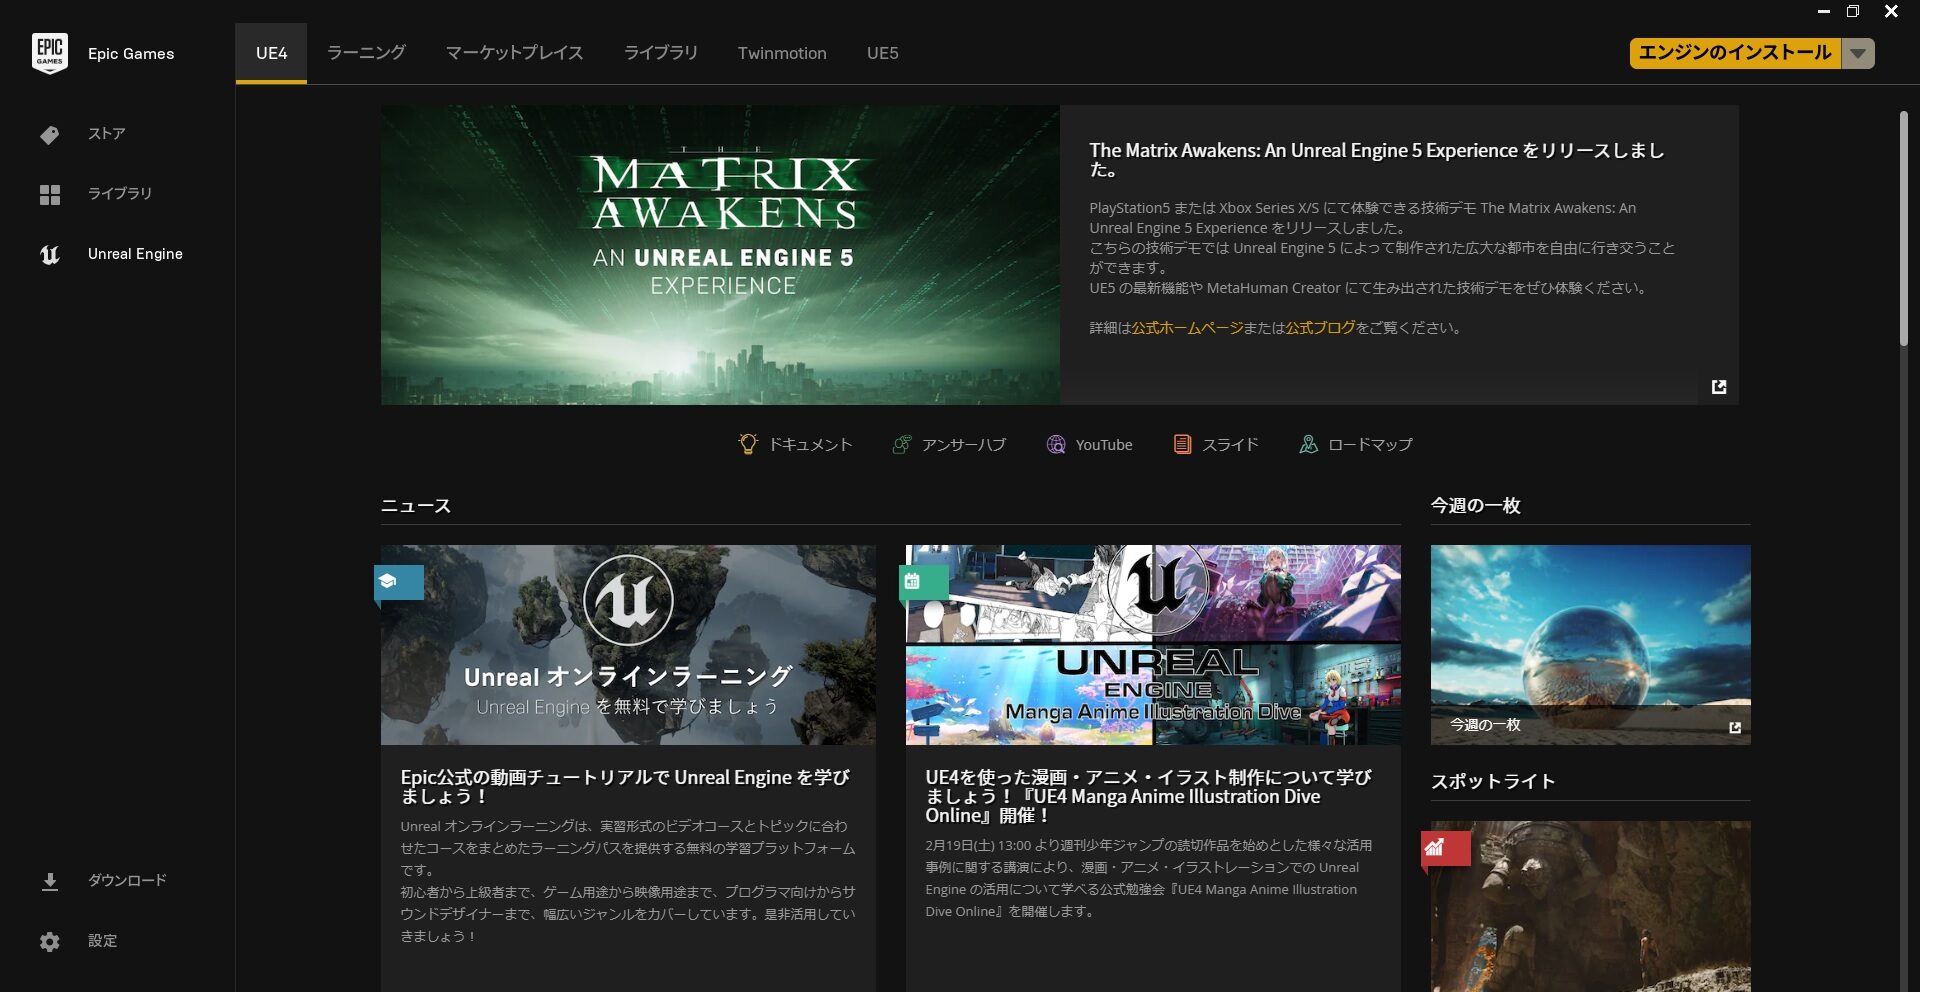This screenshot has width=1936, height=992.
Task: Click the ドキュメント lightbulb icon
Action: point(747,444)
